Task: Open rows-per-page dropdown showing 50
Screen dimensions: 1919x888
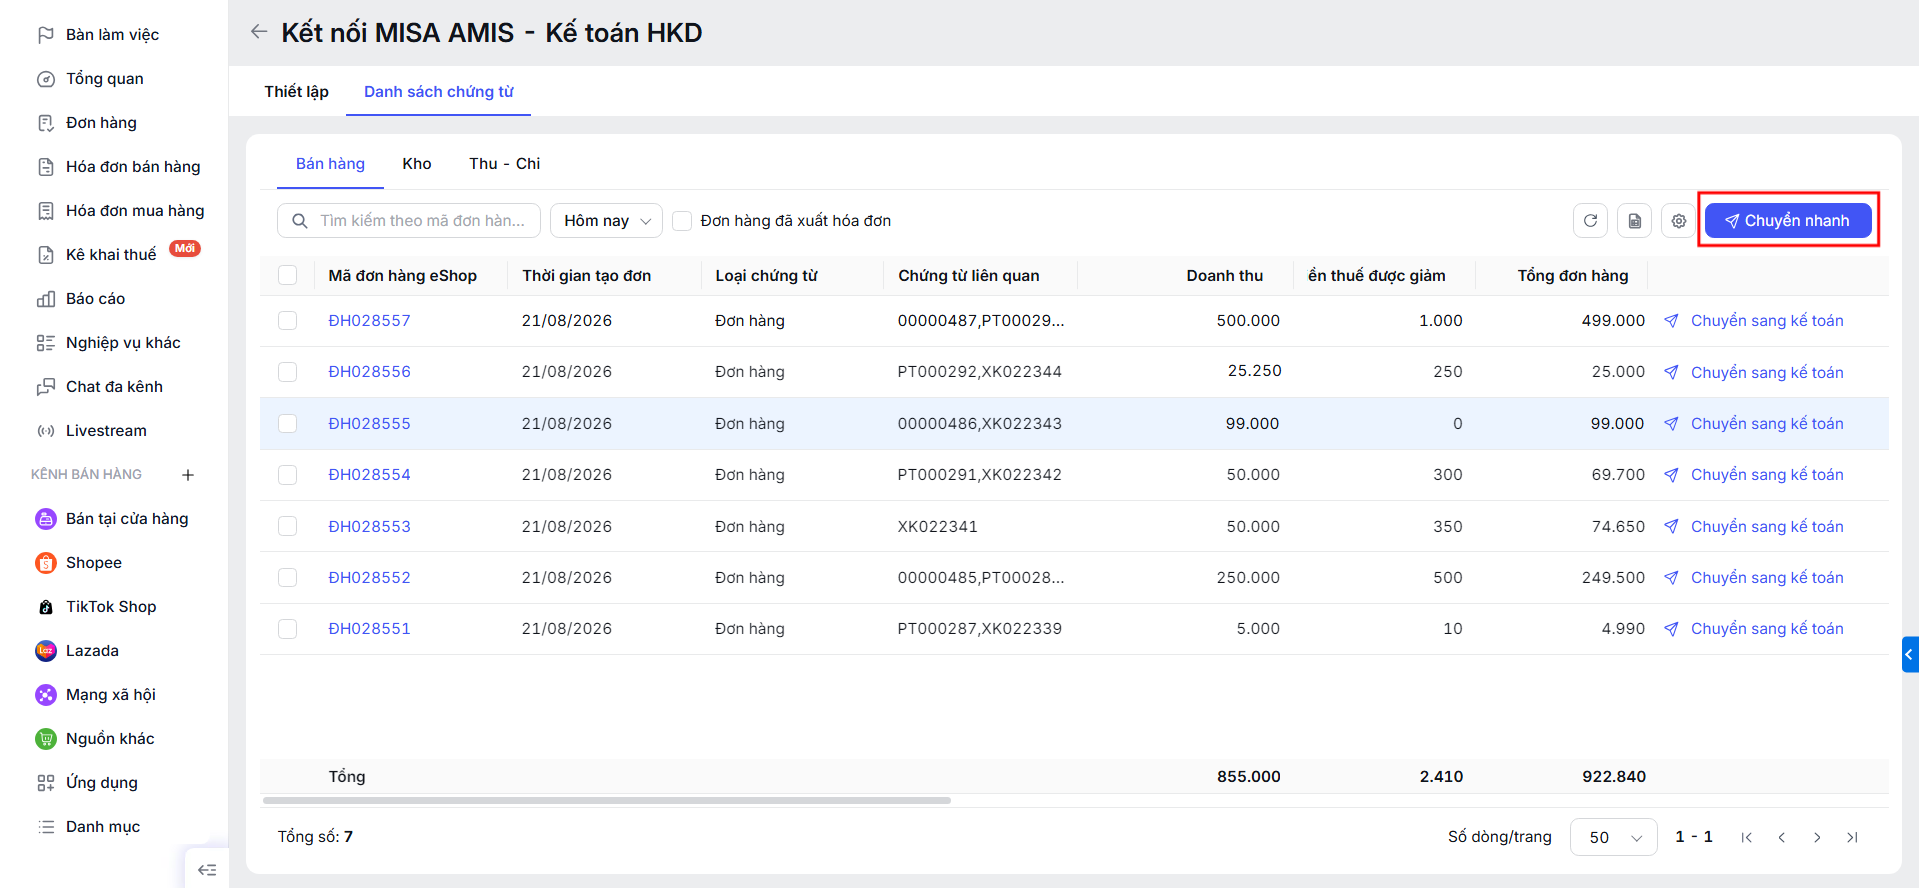Action: coord(1613,838)
